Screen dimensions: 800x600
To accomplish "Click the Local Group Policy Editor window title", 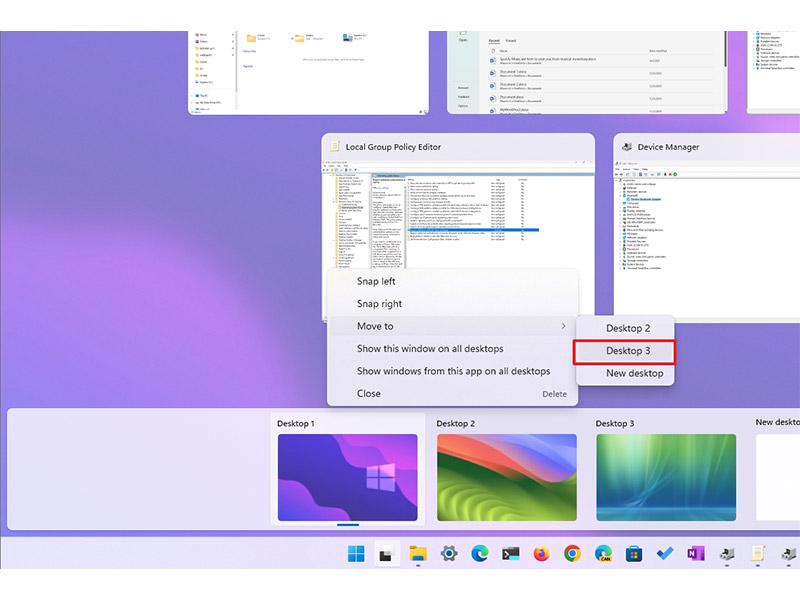I will tap(393, 147).
